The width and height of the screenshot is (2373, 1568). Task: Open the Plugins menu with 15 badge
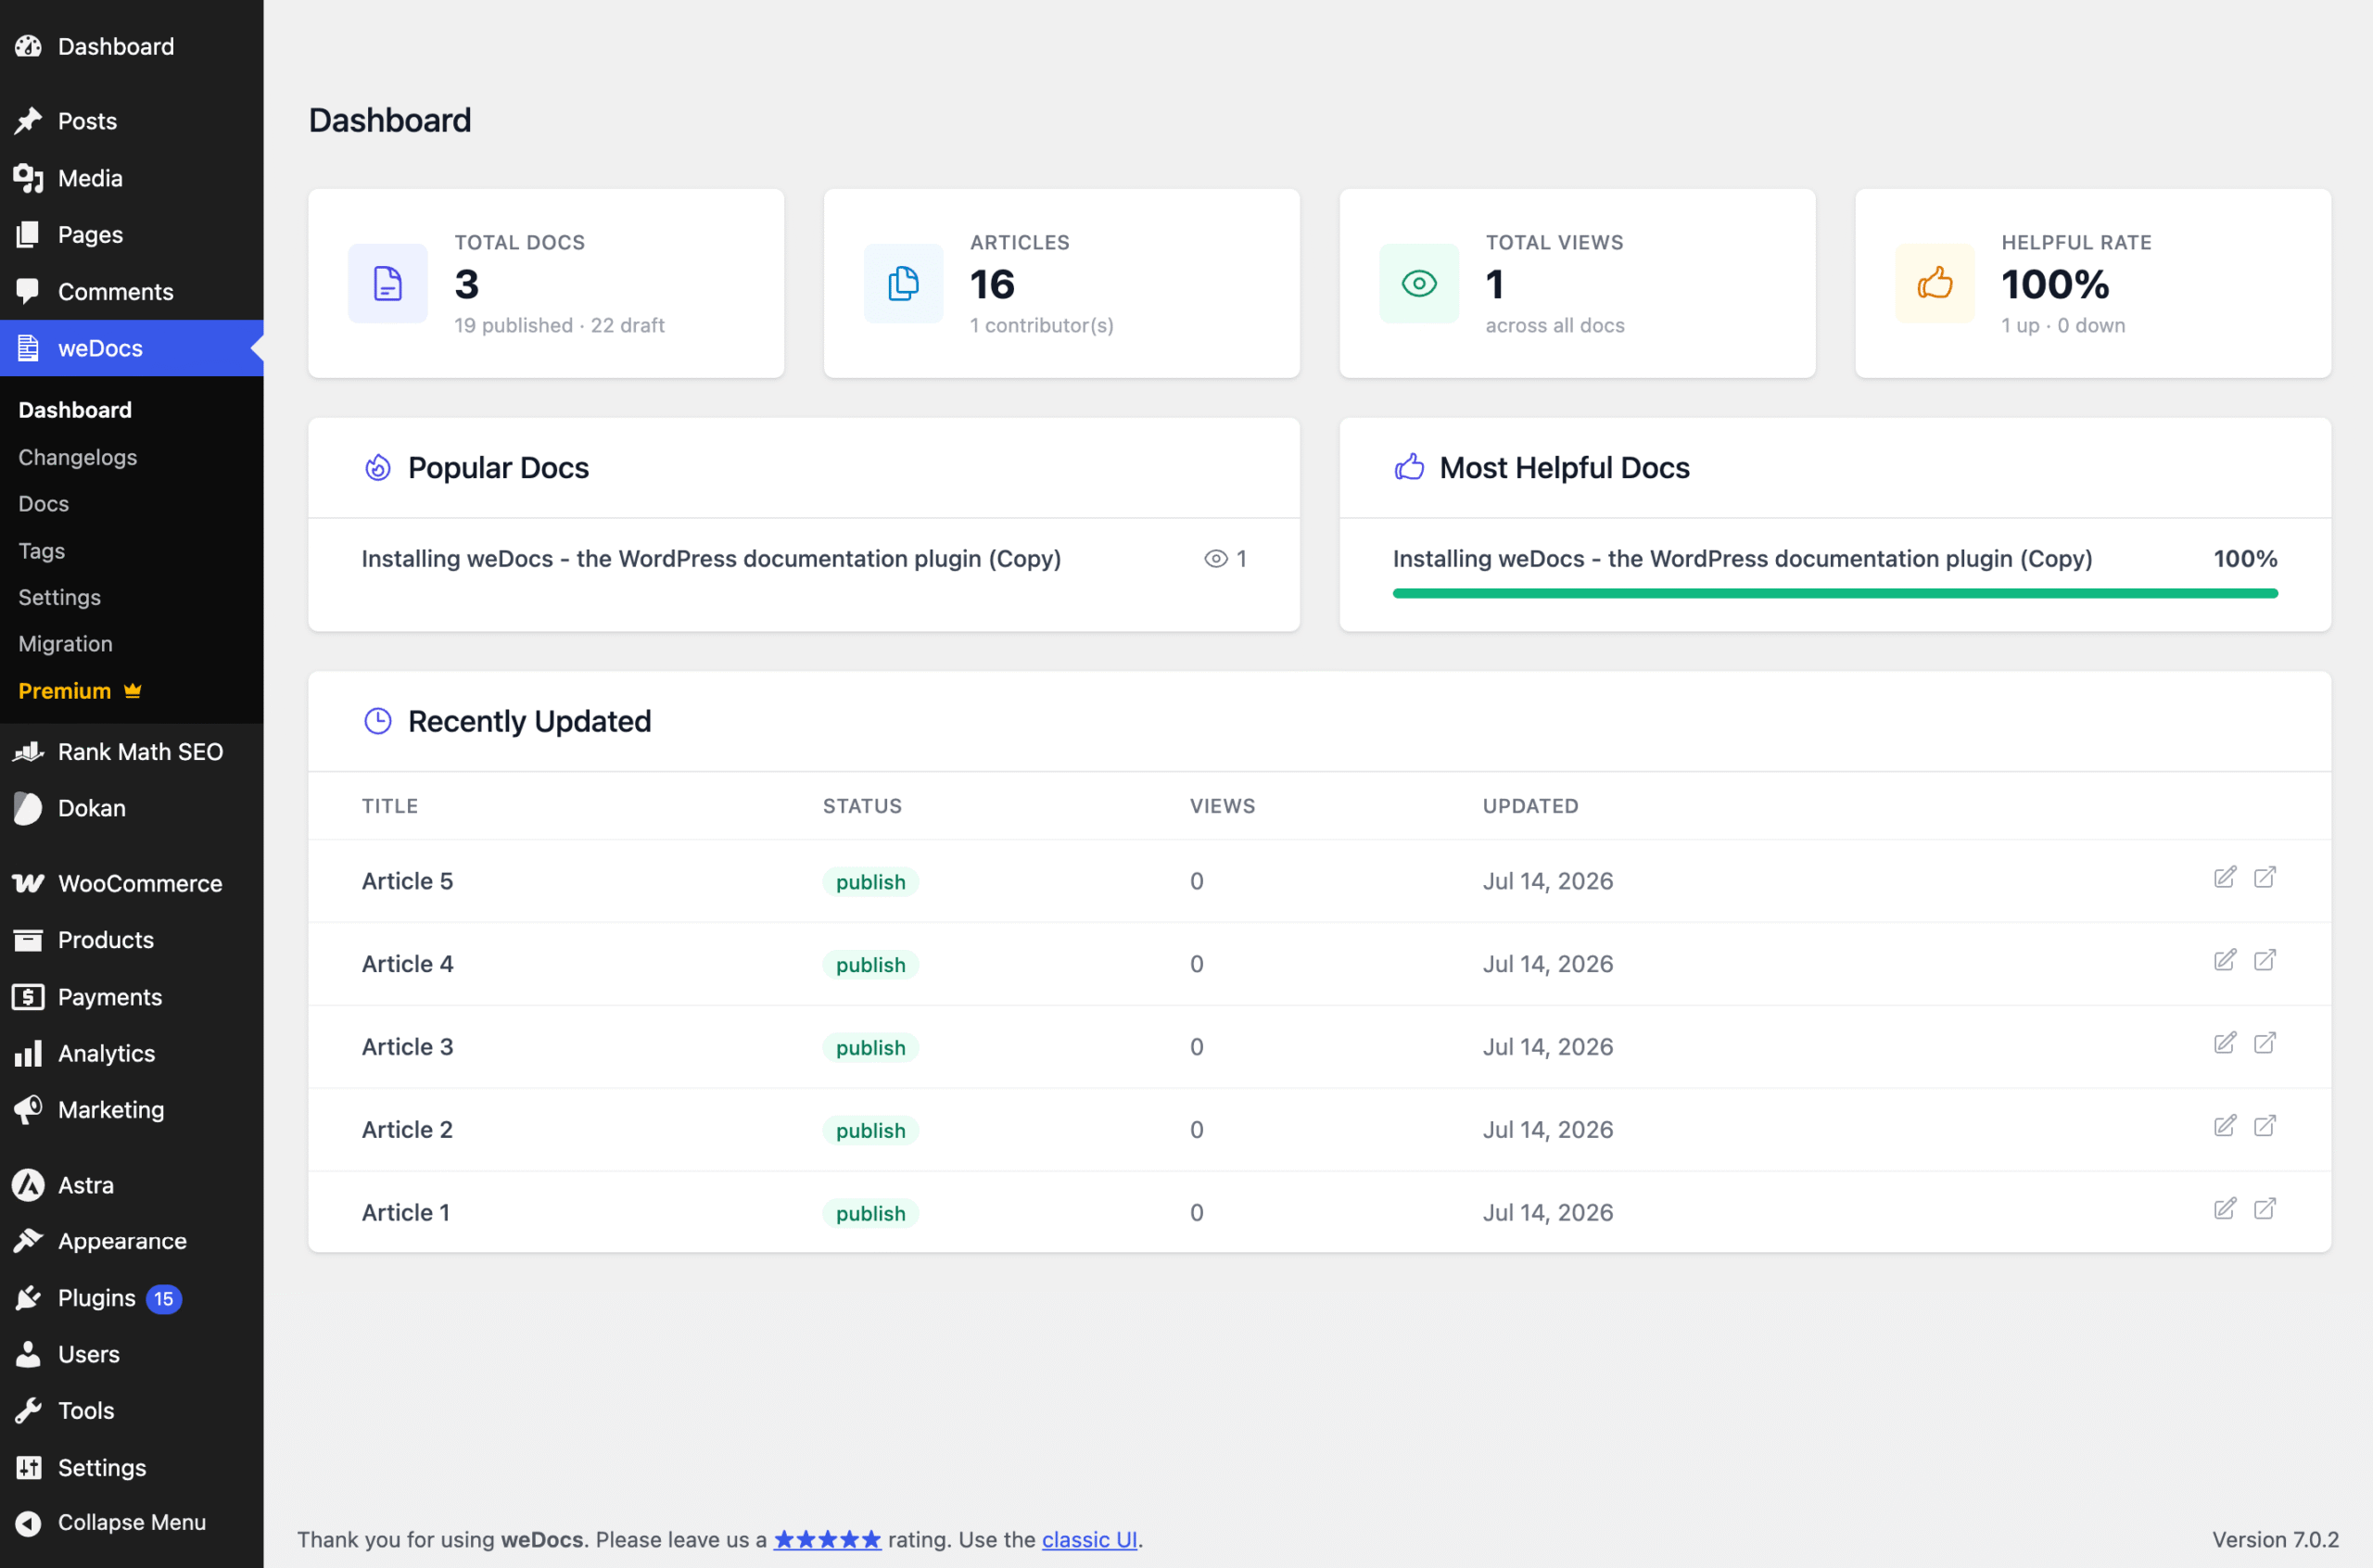pyautogui.click(x=132, y=1298)
